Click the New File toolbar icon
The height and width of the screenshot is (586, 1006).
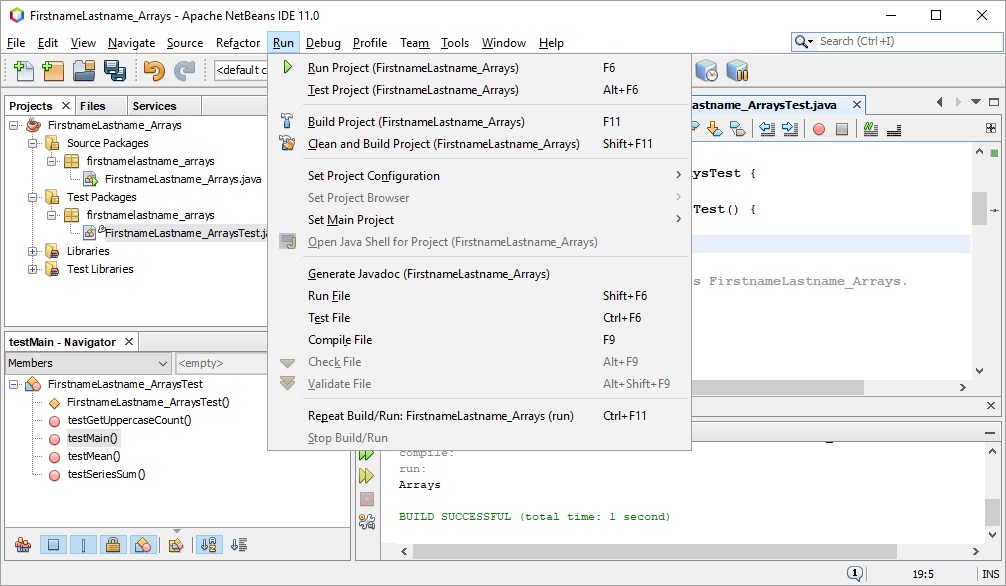(23, 70)
